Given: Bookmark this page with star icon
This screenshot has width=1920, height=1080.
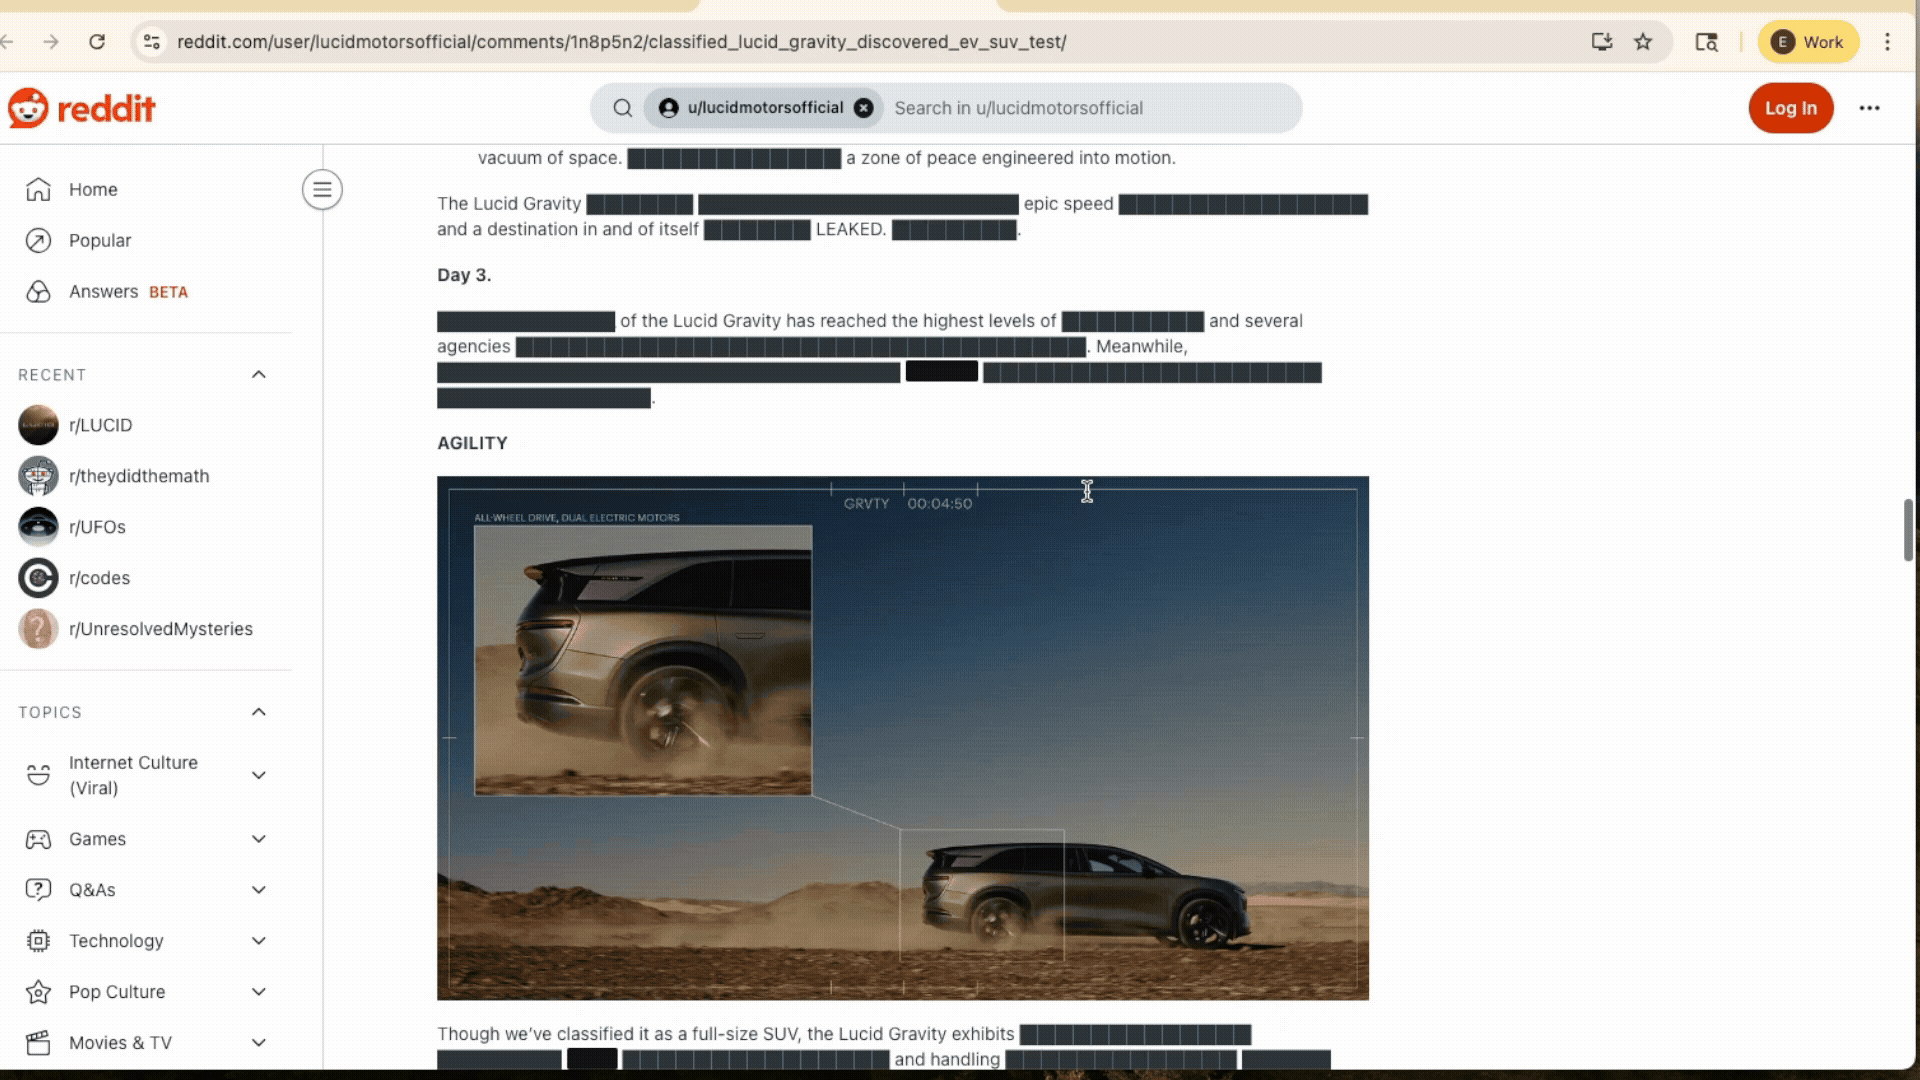Looking at the screenshot, I should (x=1643, y=42).
